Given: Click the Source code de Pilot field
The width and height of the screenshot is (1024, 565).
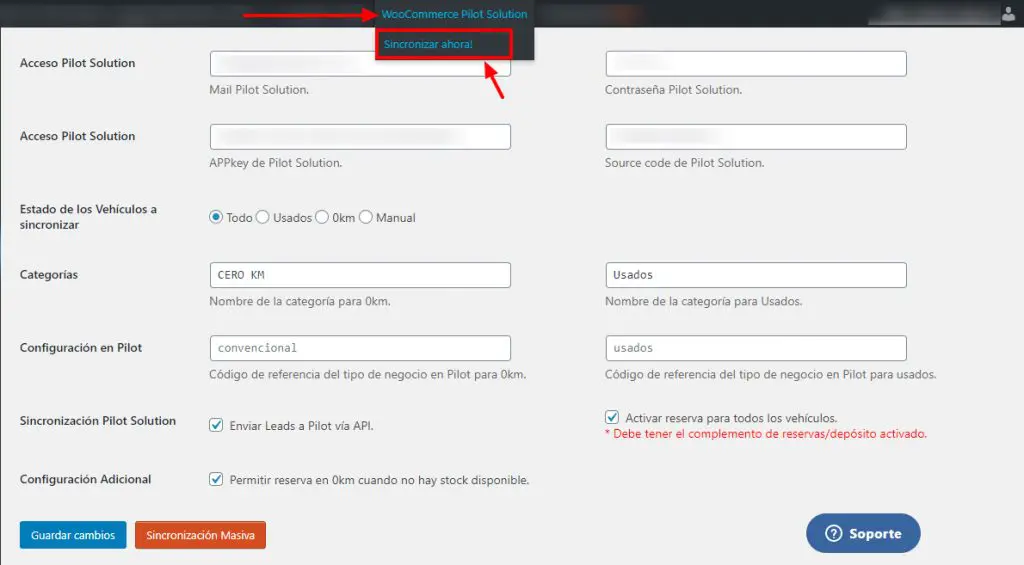Looking at the screenshot, I should 756,137.
